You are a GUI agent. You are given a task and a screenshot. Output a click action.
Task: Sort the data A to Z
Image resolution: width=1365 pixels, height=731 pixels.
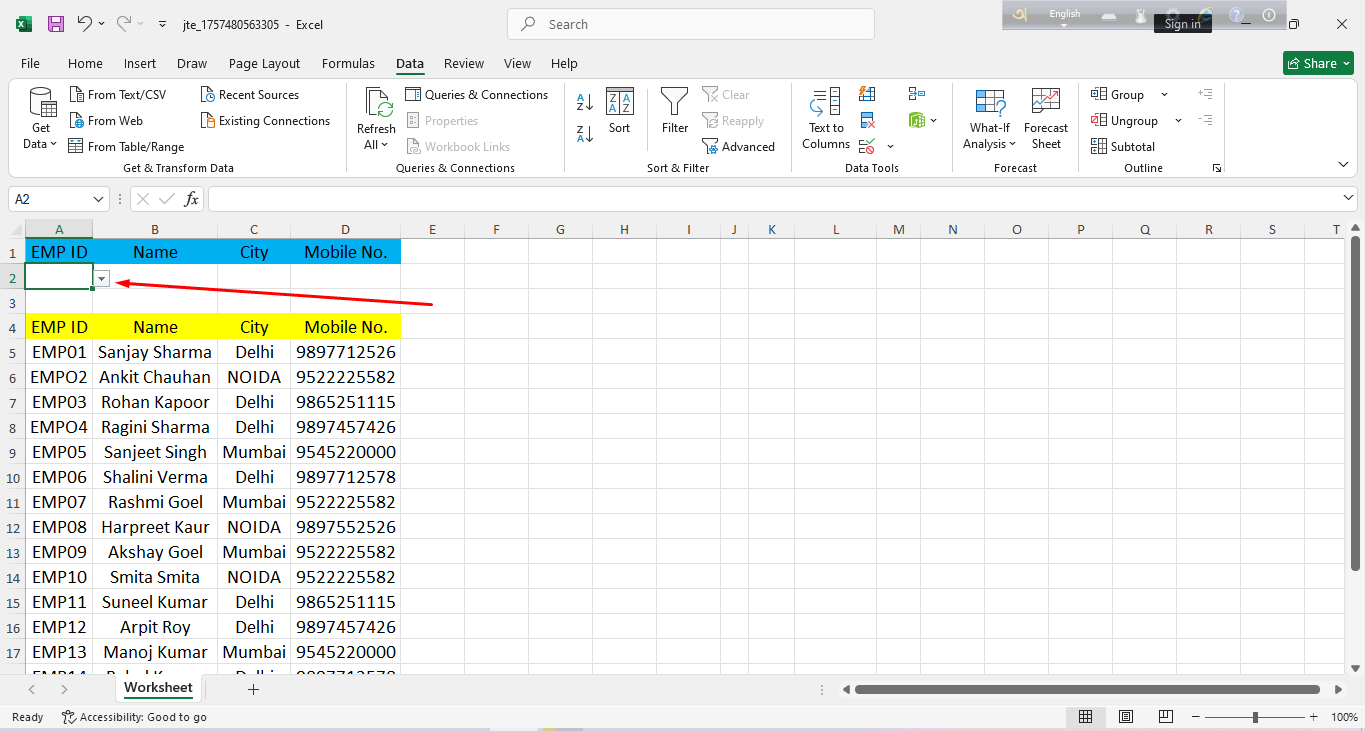(583, 101)
